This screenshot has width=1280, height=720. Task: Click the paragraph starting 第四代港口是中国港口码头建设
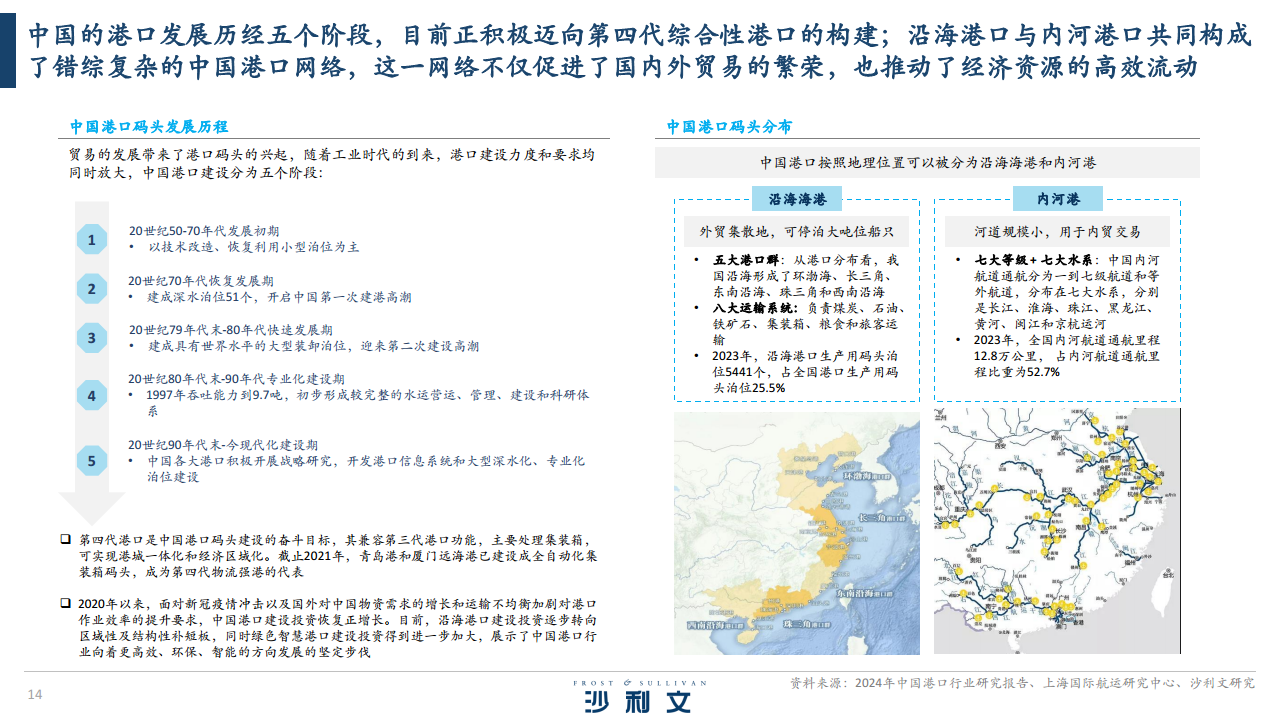(x=338, y=556)
